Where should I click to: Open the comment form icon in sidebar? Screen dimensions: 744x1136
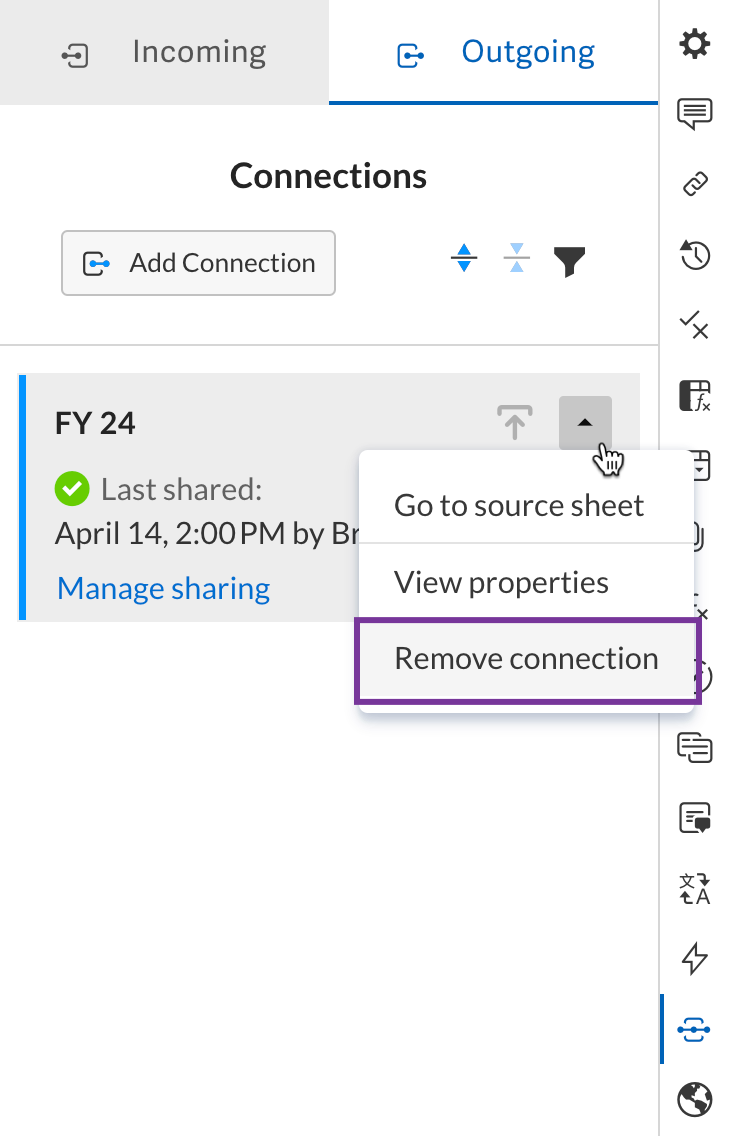tap(694, 818)
